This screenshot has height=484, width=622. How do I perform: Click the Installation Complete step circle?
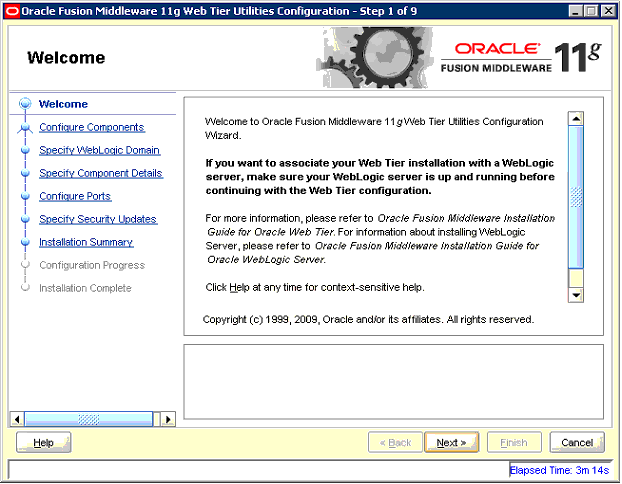(25, 287)
